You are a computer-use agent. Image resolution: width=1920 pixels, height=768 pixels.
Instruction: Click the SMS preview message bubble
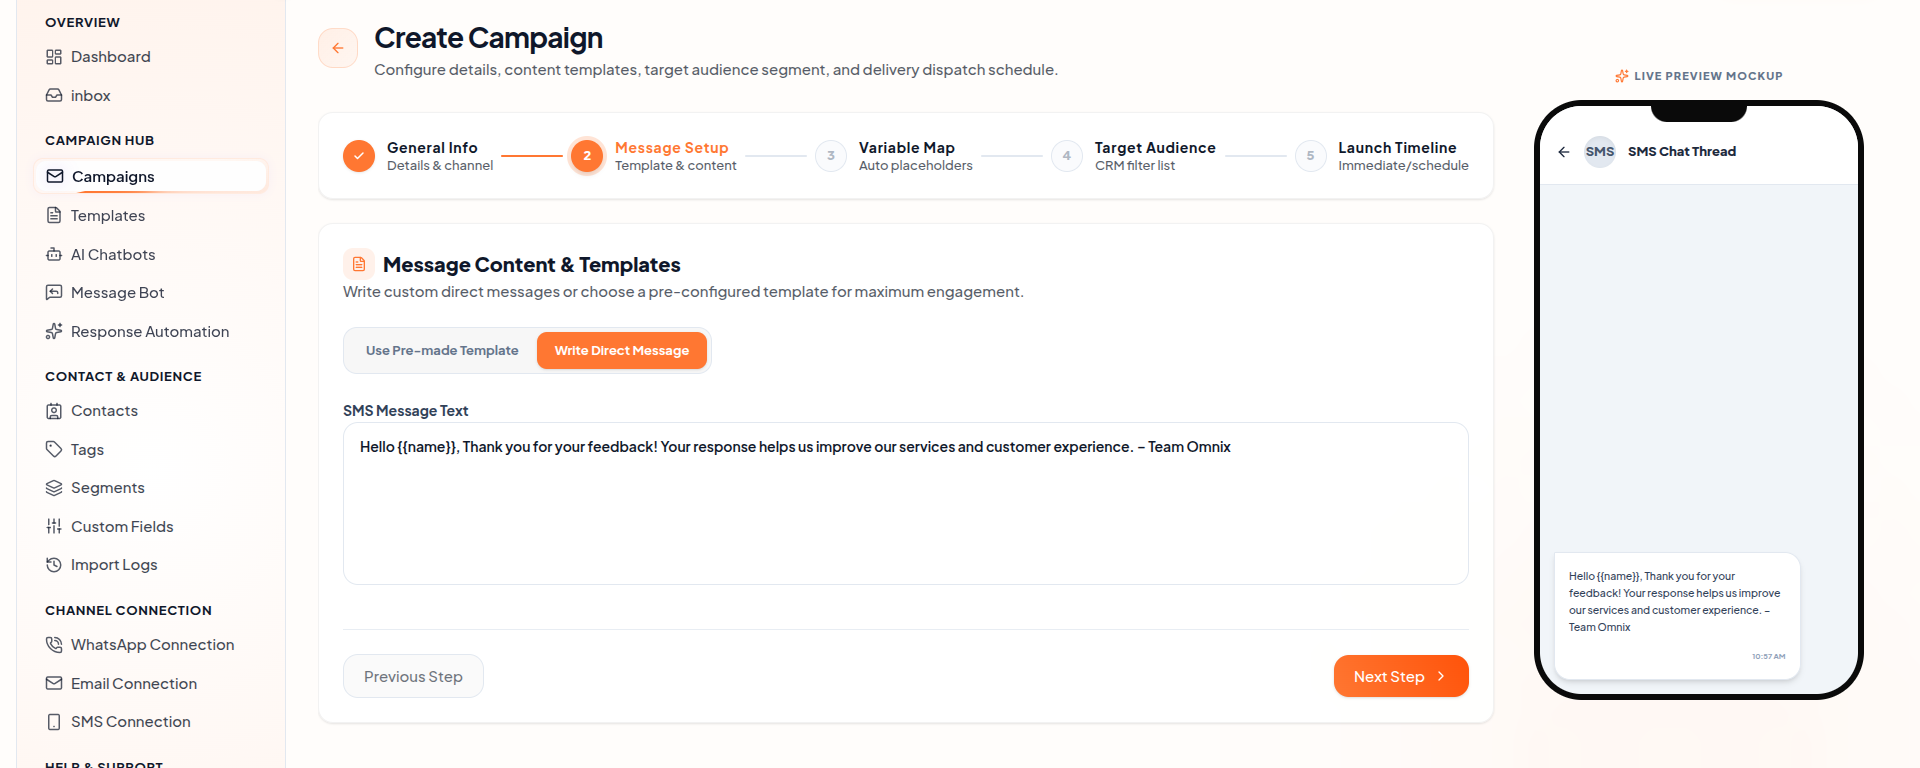pos(1677,615)
